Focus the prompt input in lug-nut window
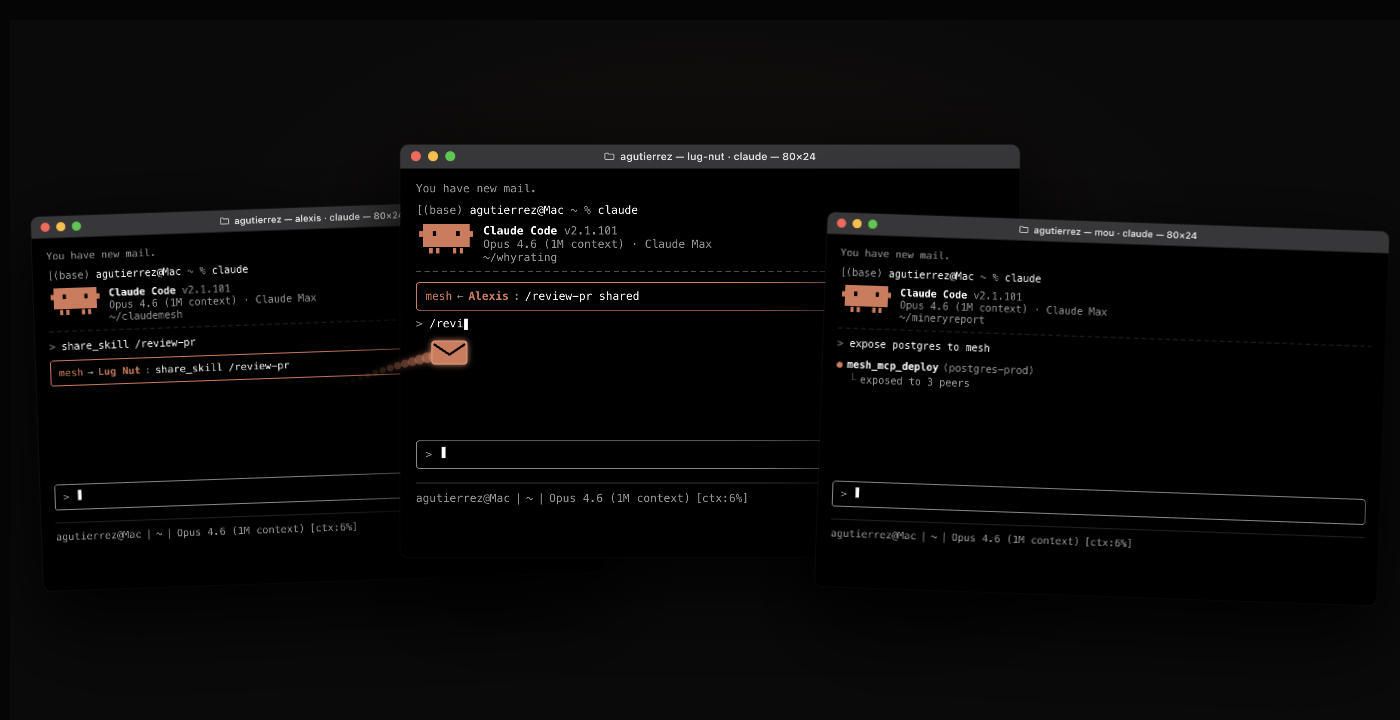Image resolution: width=1400 pixels, height=720 pixels. point(618,454)
